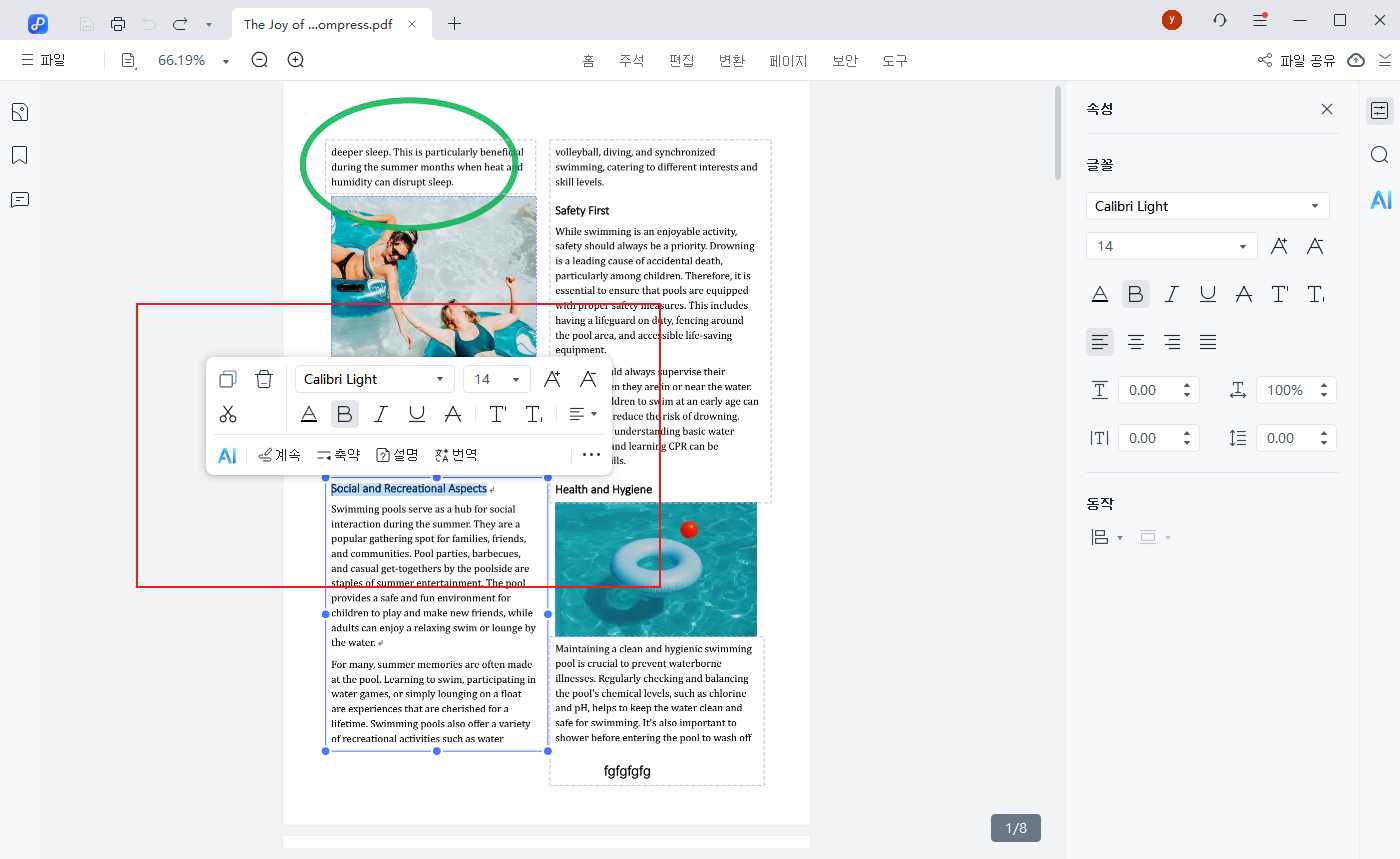Click the cloud upload icon
Viewport: 1400px width, 859px height.
(1356, 60)
